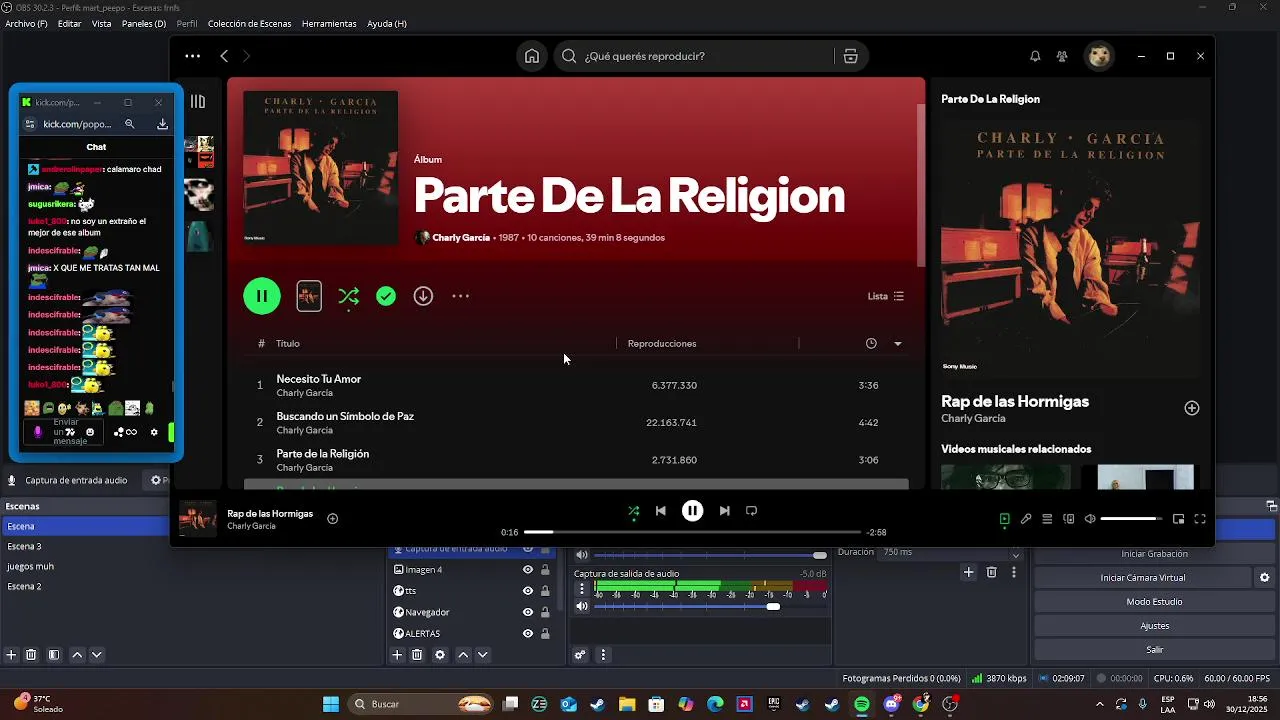Pause playback from the bottom player bar
The image size is (1280, 720).
point(692,511)
